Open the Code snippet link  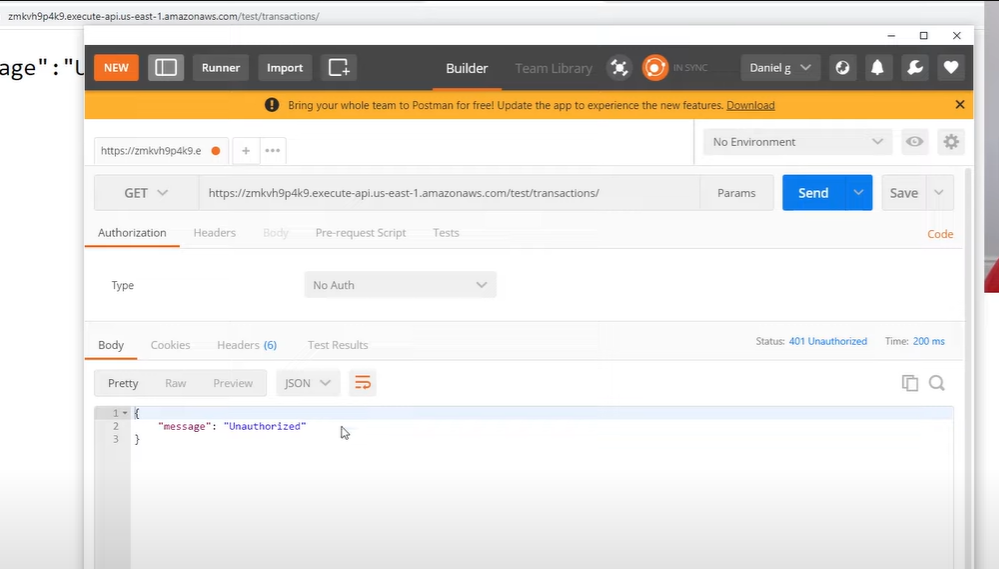pos(940,234)
